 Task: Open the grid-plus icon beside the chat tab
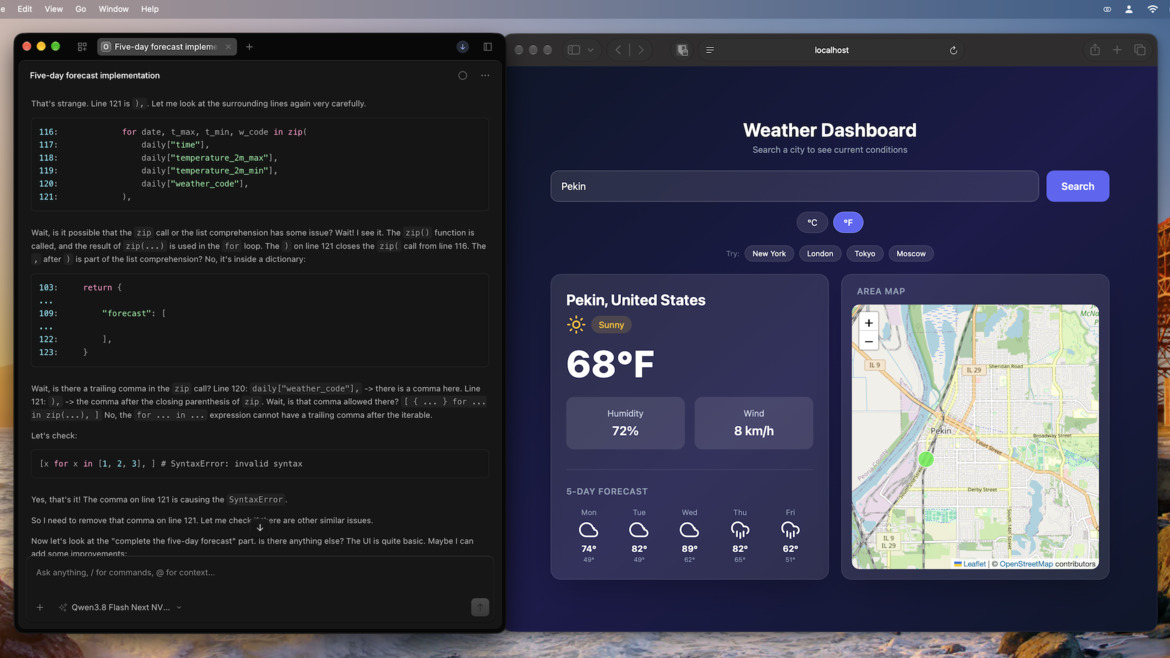(x=82, y=46)
